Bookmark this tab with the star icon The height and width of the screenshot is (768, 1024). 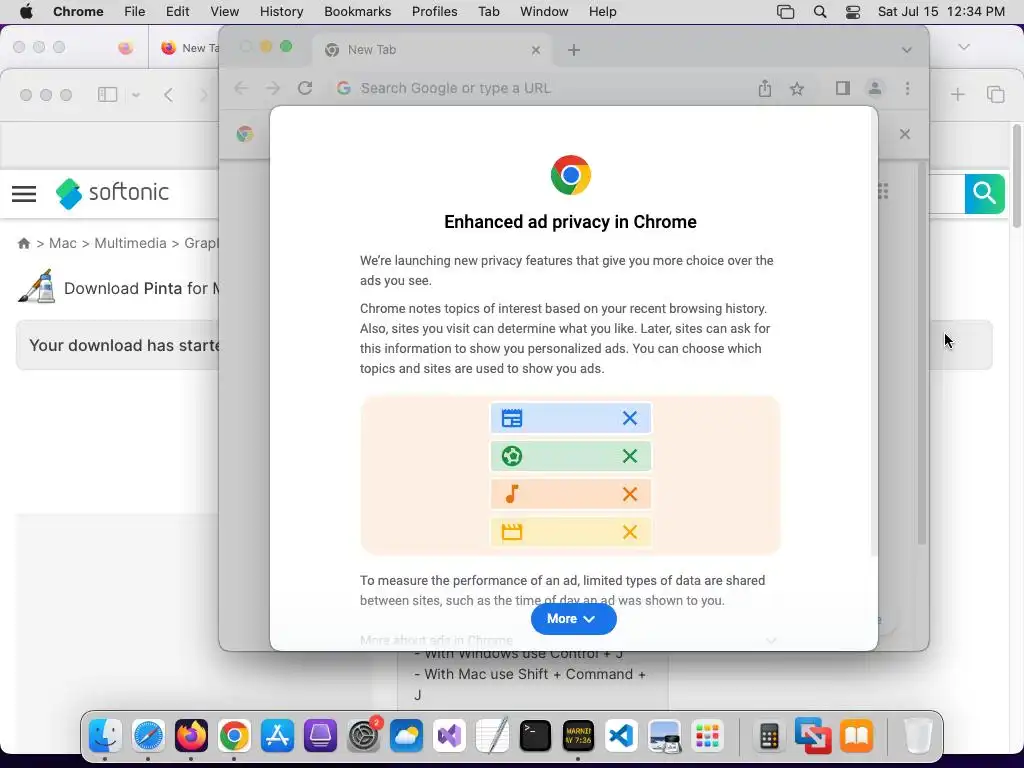797,88
